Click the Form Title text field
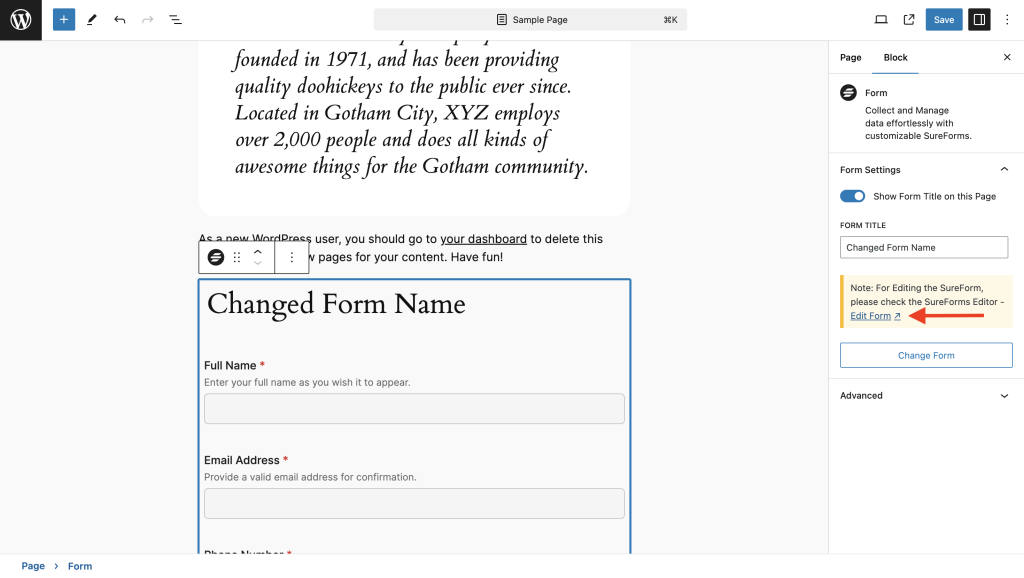This screenshot has width=1024, height=578. [924, 247]
